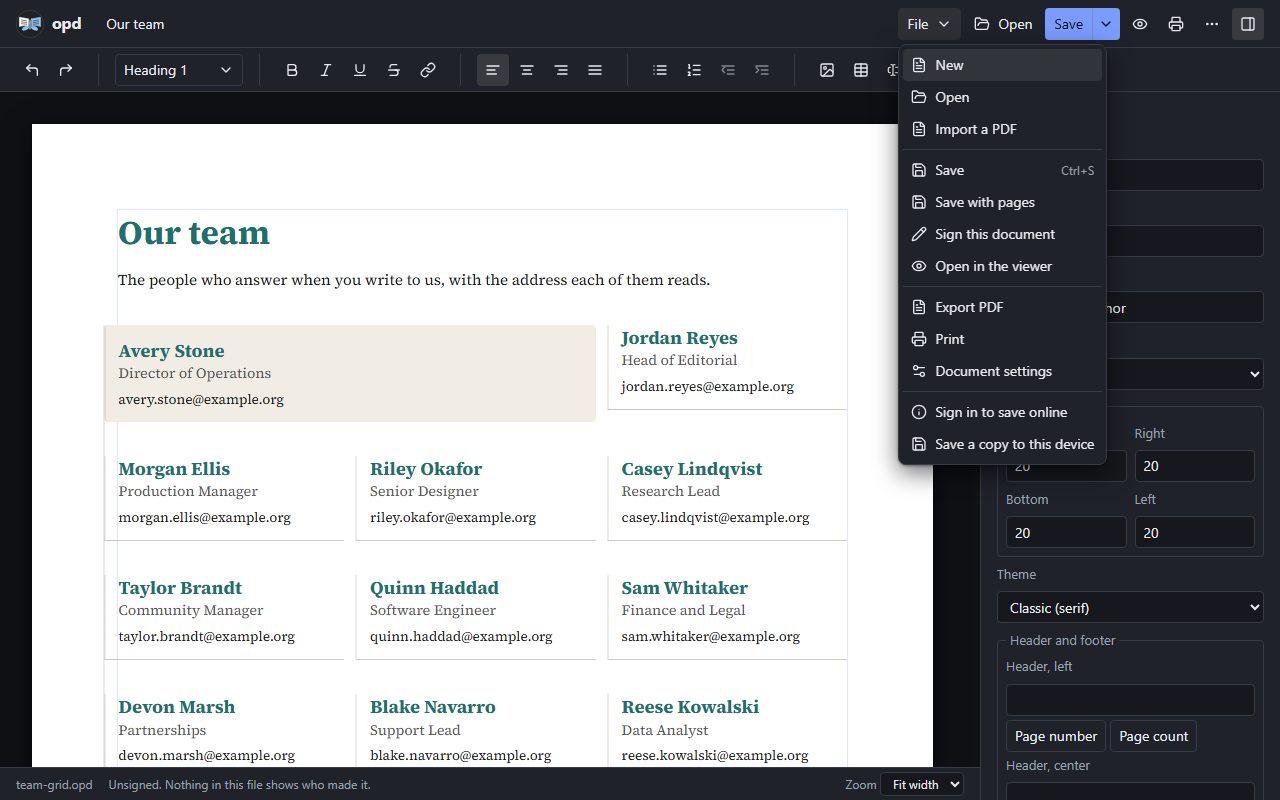
Task: Select Save a copy to this device
Action: coord(1002,444)
